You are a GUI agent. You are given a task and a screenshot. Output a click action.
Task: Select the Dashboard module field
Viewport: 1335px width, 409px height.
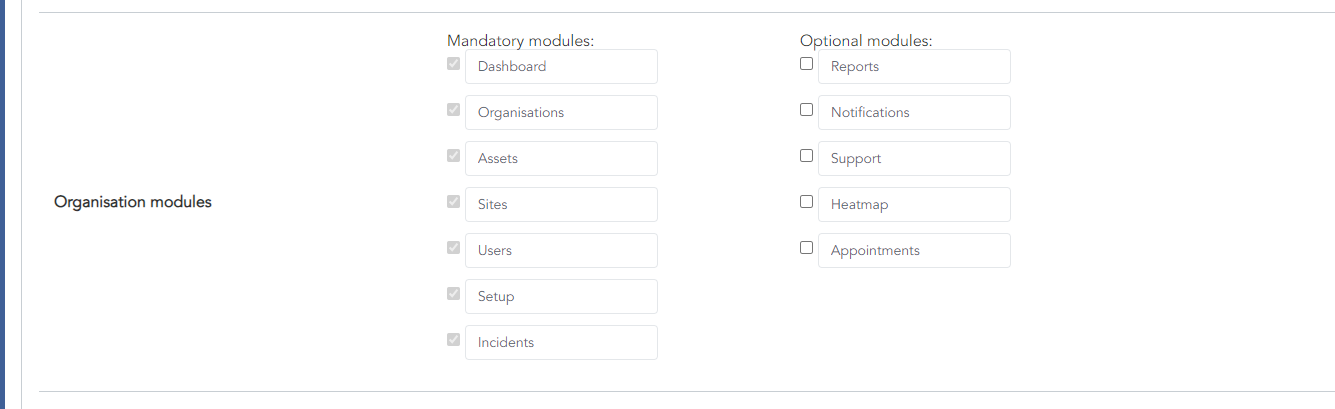(561, 67)
